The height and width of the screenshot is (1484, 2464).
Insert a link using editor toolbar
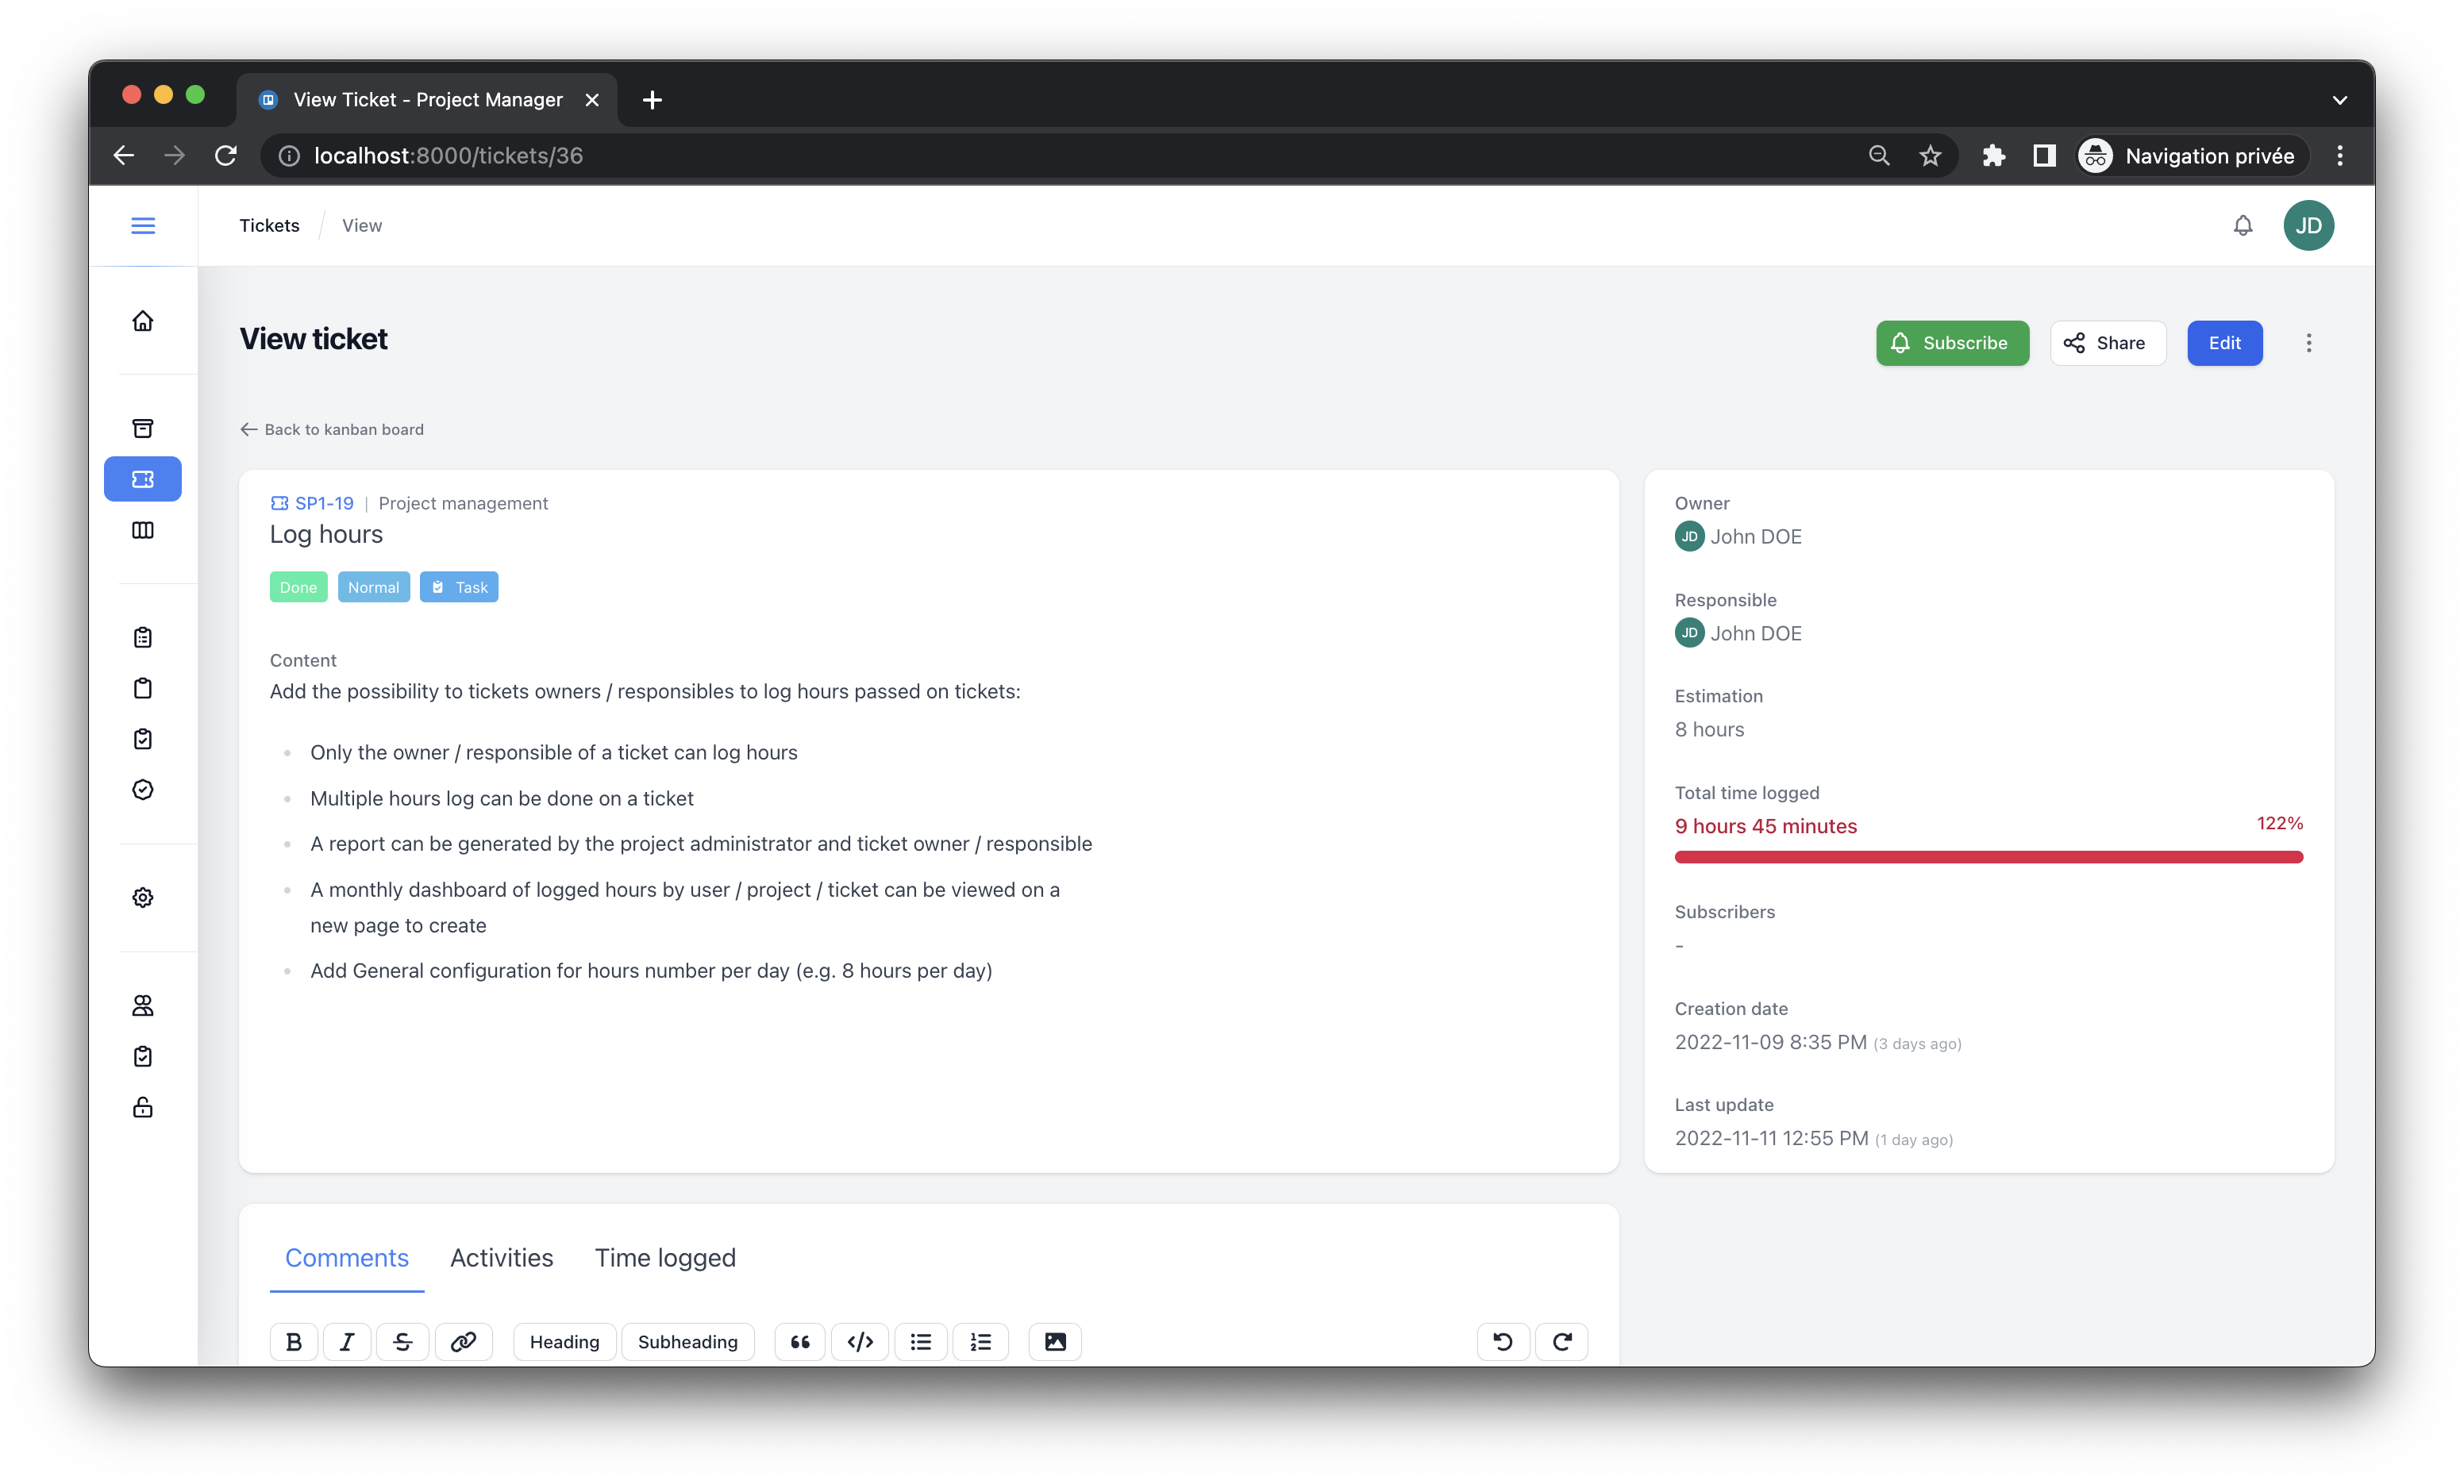[x=463, y=1342]
